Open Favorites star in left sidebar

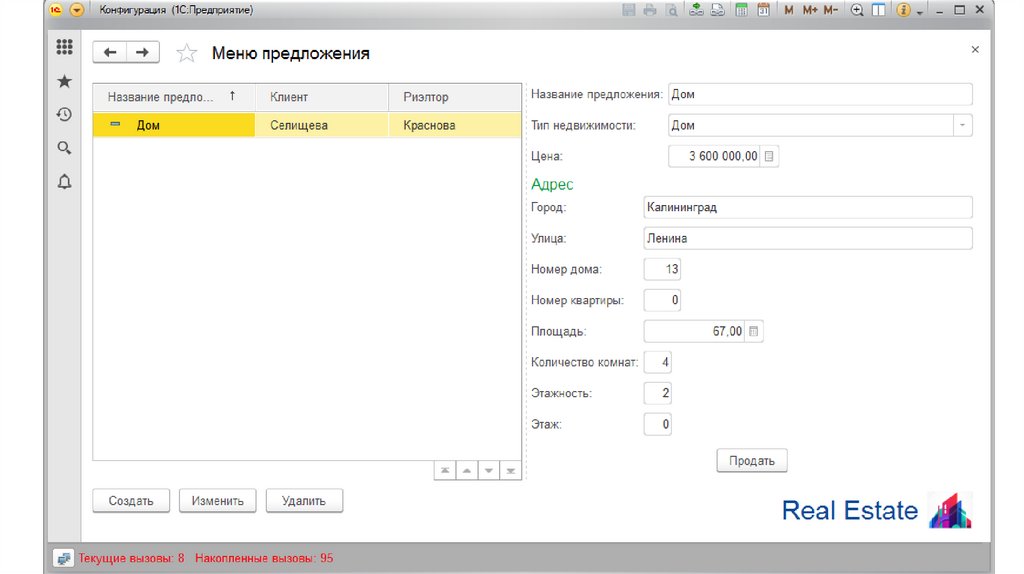(x=64, y=81)
